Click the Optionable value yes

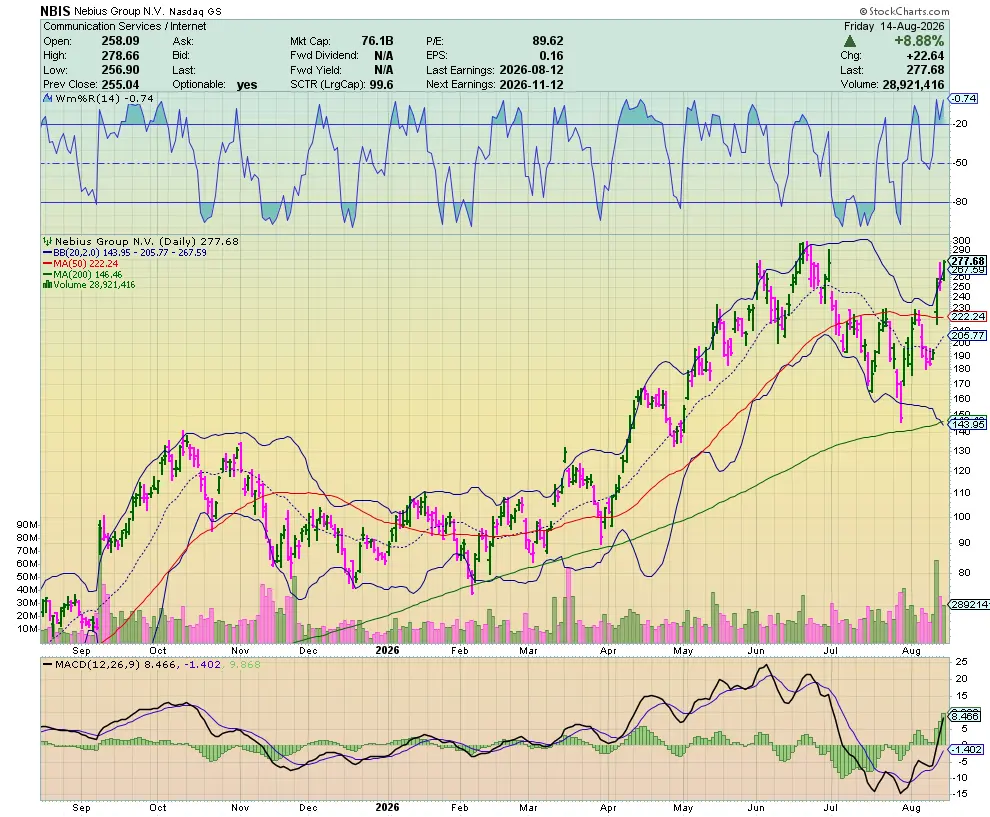tap(247, 85)
